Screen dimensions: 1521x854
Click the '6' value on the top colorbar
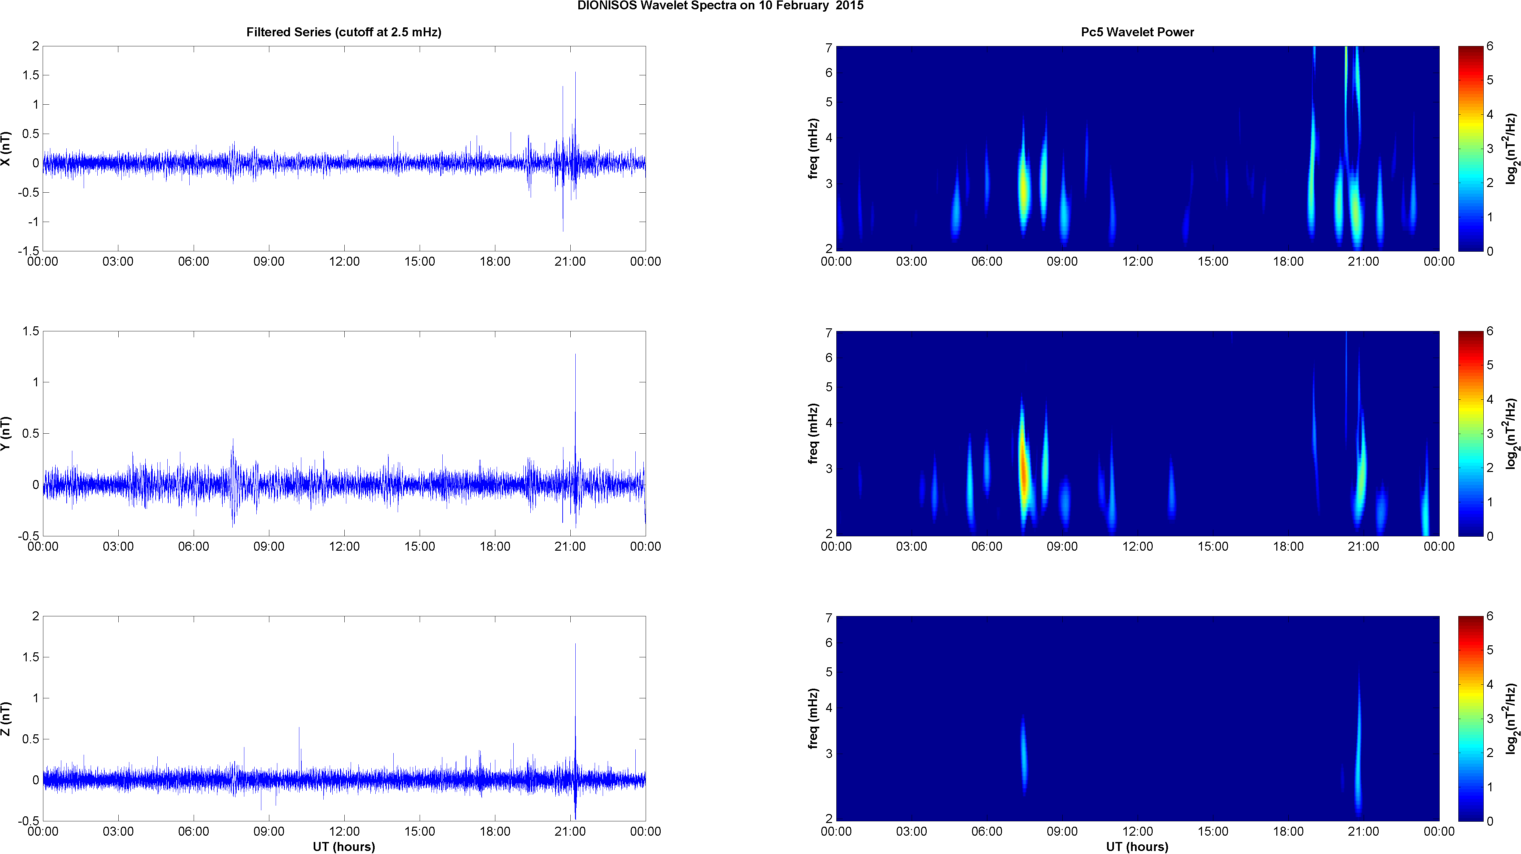pos(1490,47)
